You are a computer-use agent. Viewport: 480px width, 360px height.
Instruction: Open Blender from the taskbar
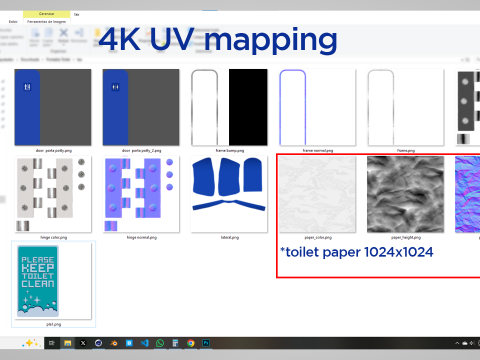[114, 343]
